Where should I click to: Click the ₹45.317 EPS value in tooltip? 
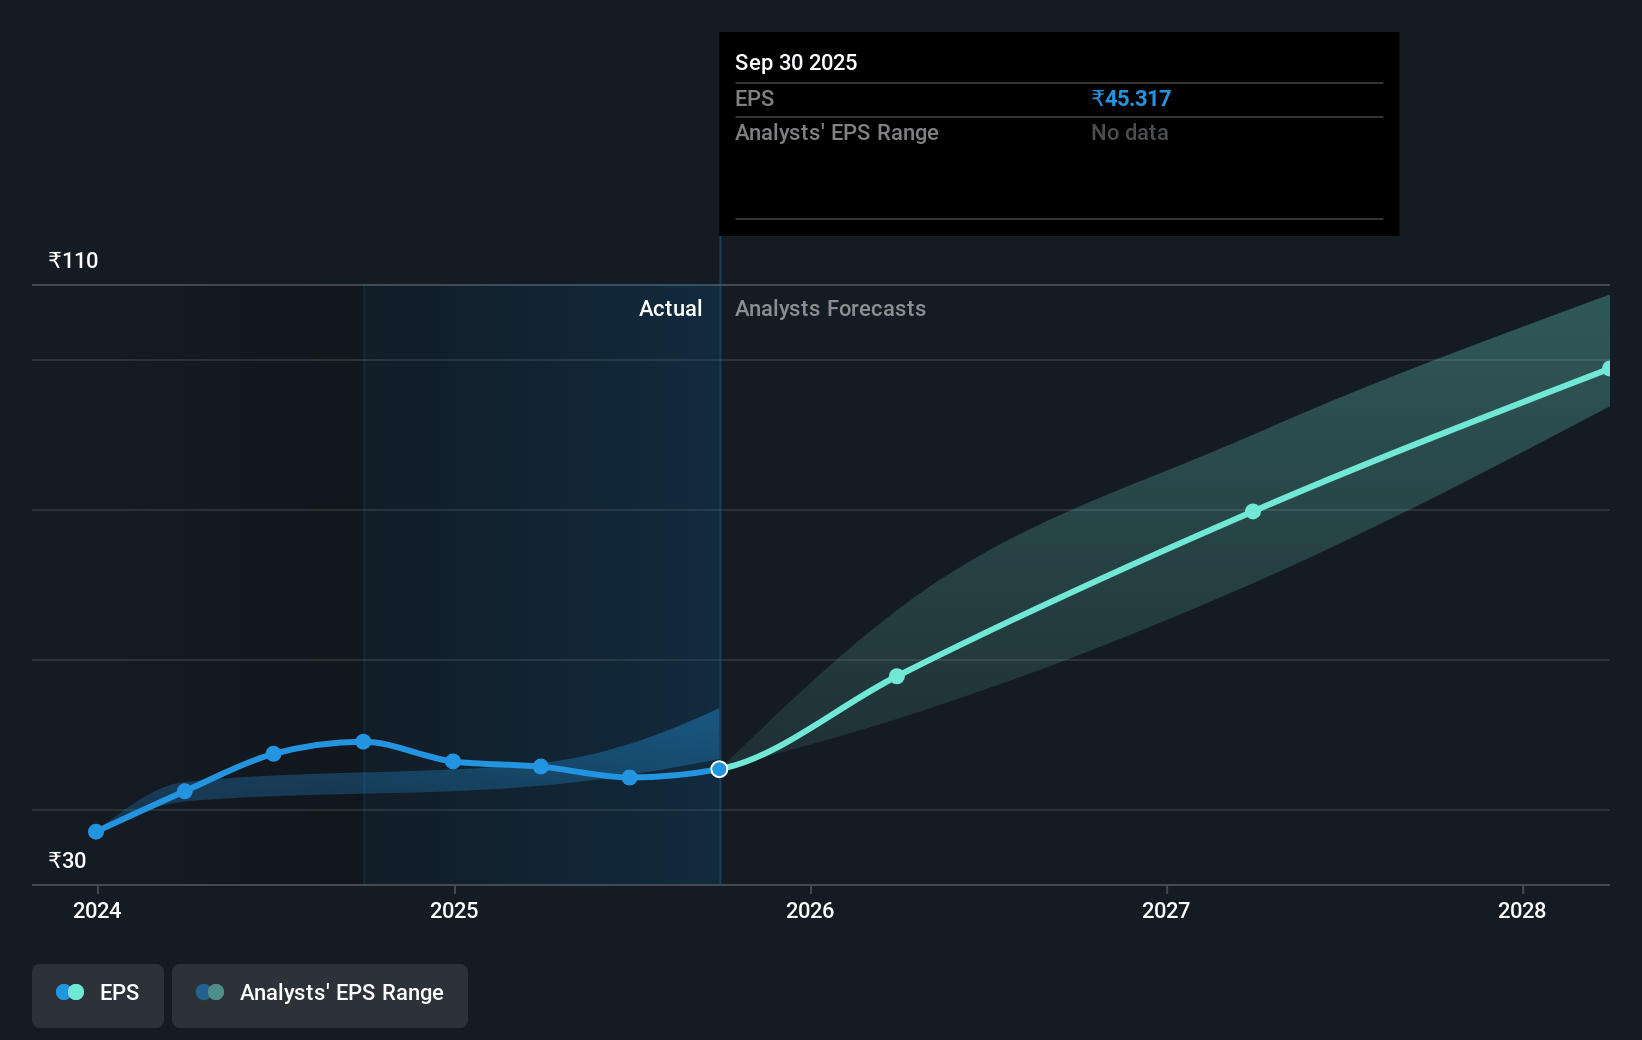(x=1131, y=99)
